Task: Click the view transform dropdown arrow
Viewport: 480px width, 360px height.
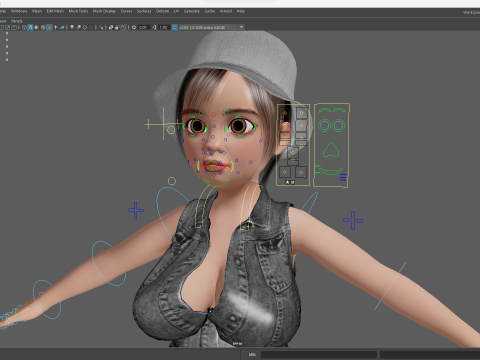Action: point(241,27)
